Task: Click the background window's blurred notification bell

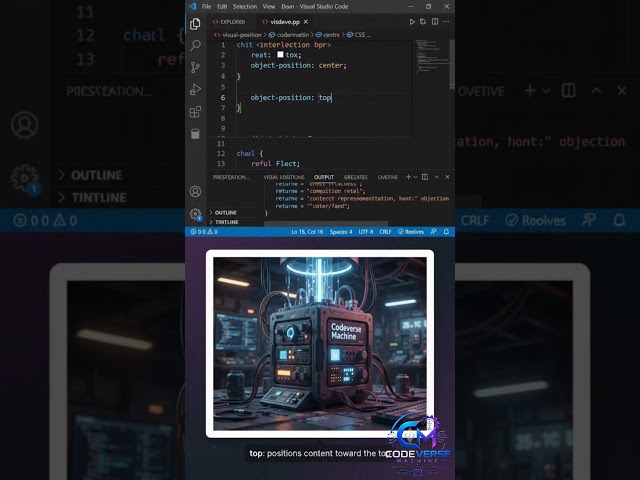Action: pyautogui.click(x=619, y=220)
